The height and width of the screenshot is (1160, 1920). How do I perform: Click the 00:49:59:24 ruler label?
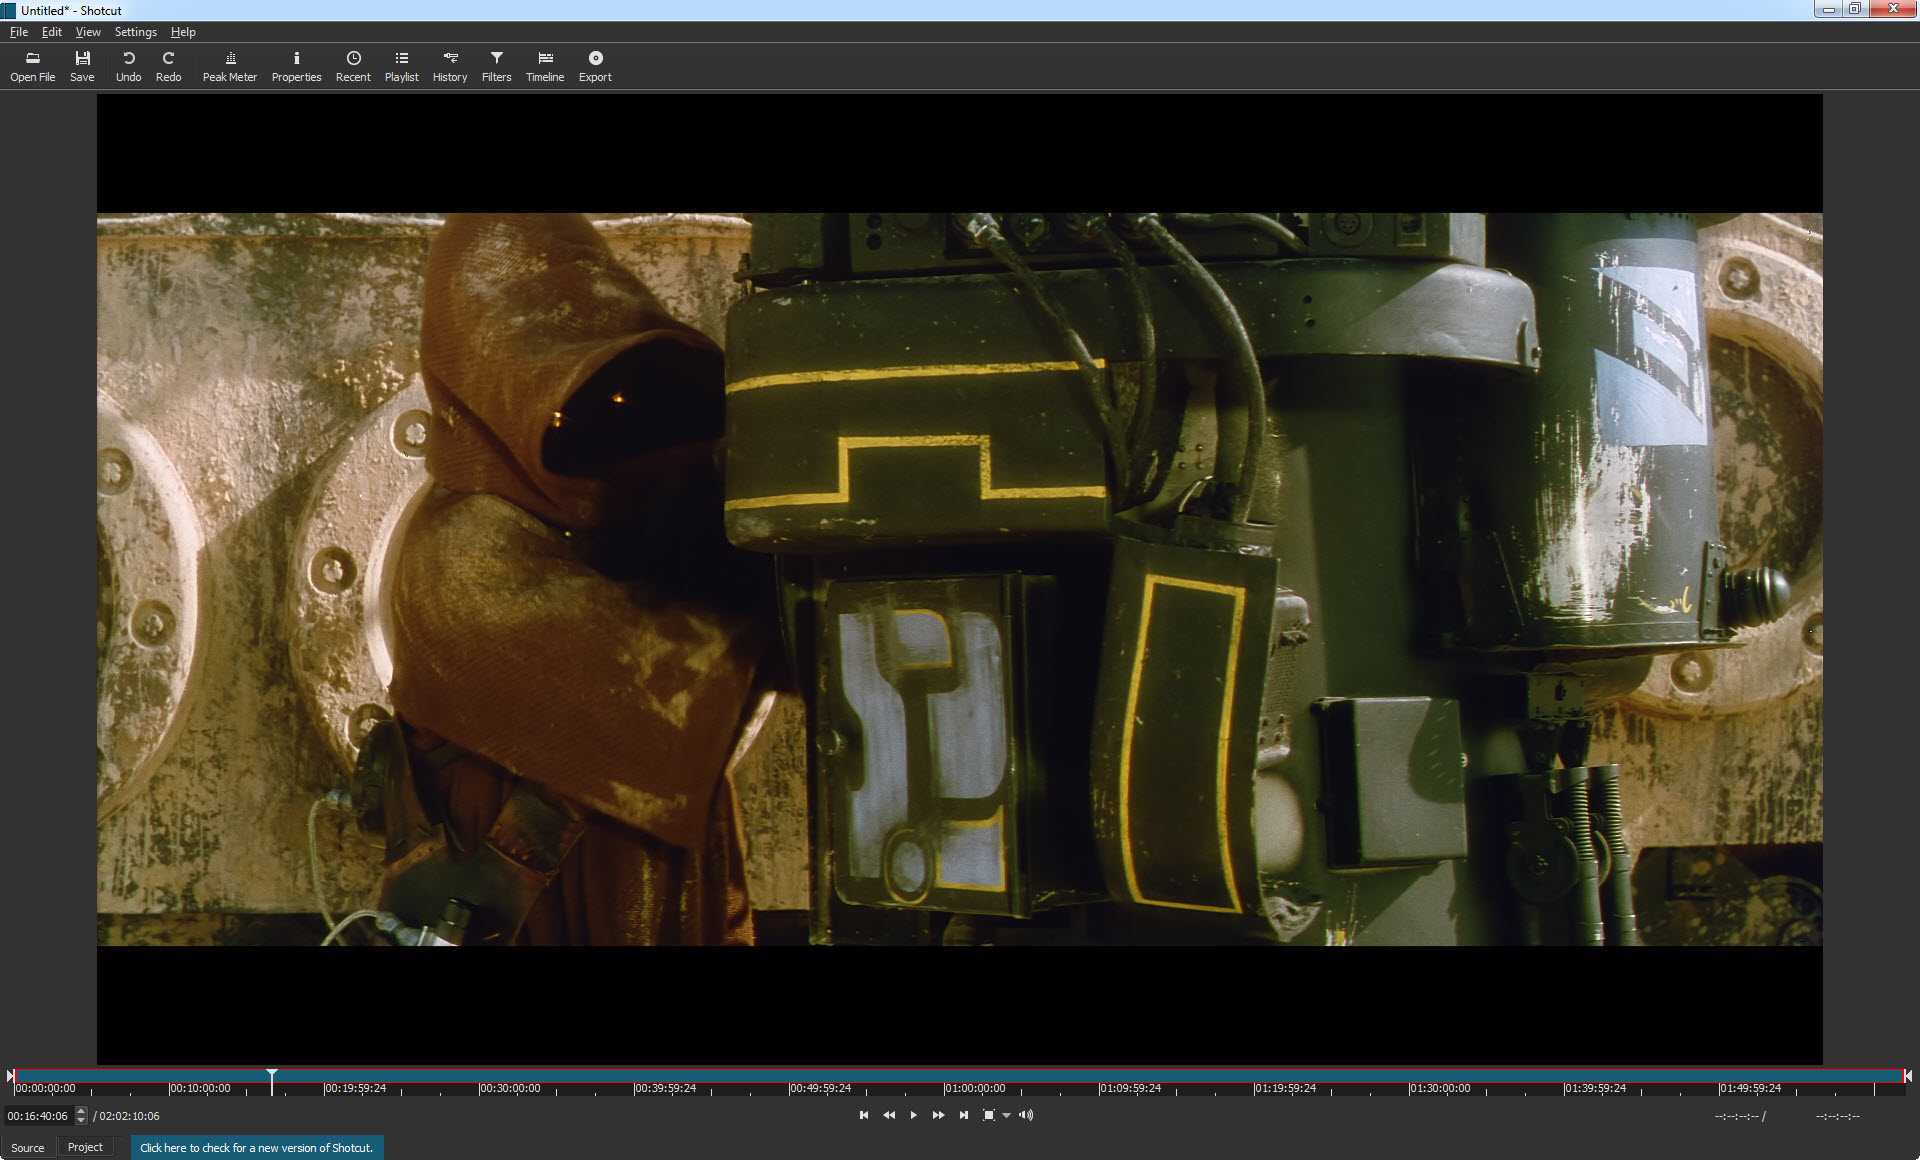pos(821,1089)
